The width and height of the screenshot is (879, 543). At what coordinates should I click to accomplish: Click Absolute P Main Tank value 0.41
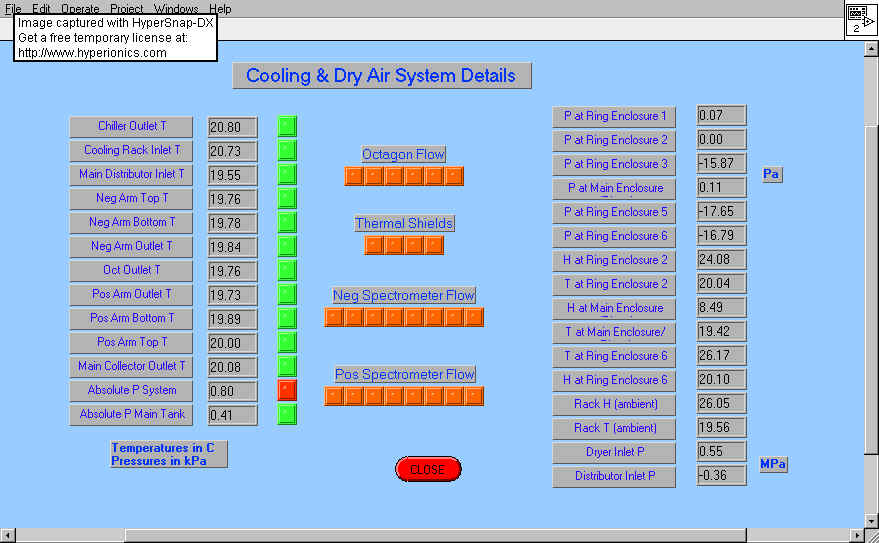pyautogui.click(x=233, y=415)
